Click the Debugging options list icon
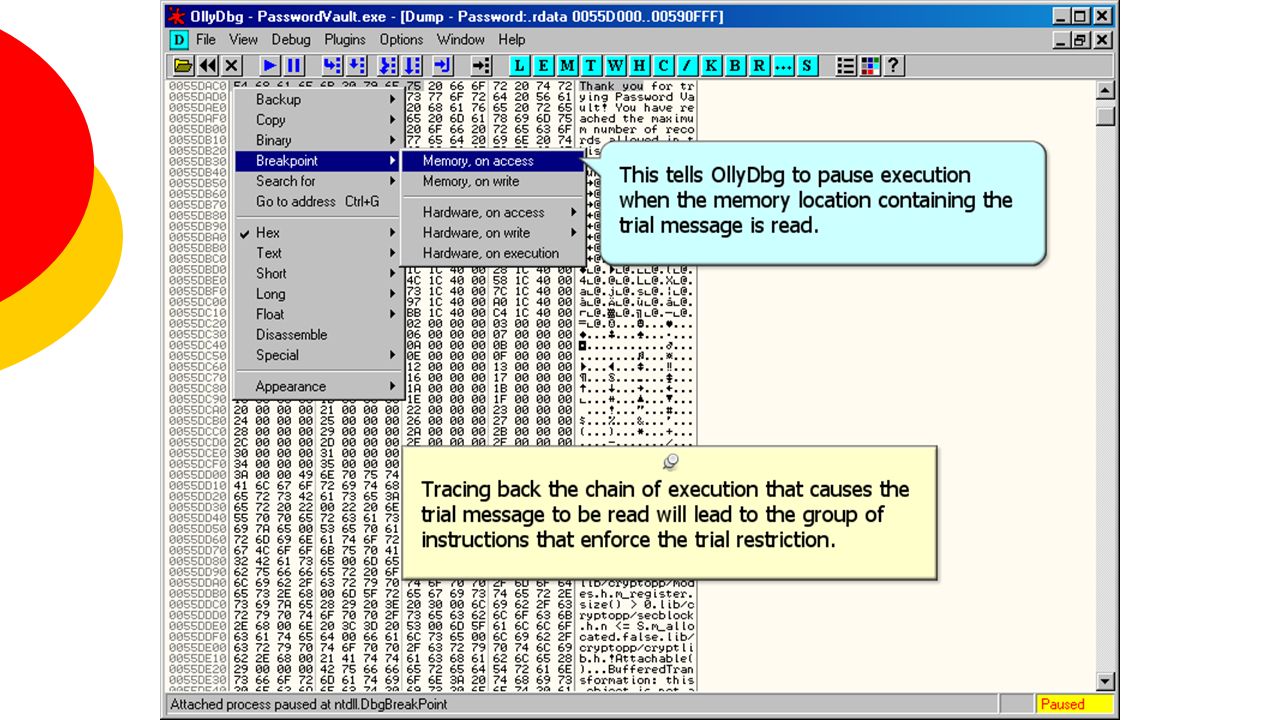 847,66
